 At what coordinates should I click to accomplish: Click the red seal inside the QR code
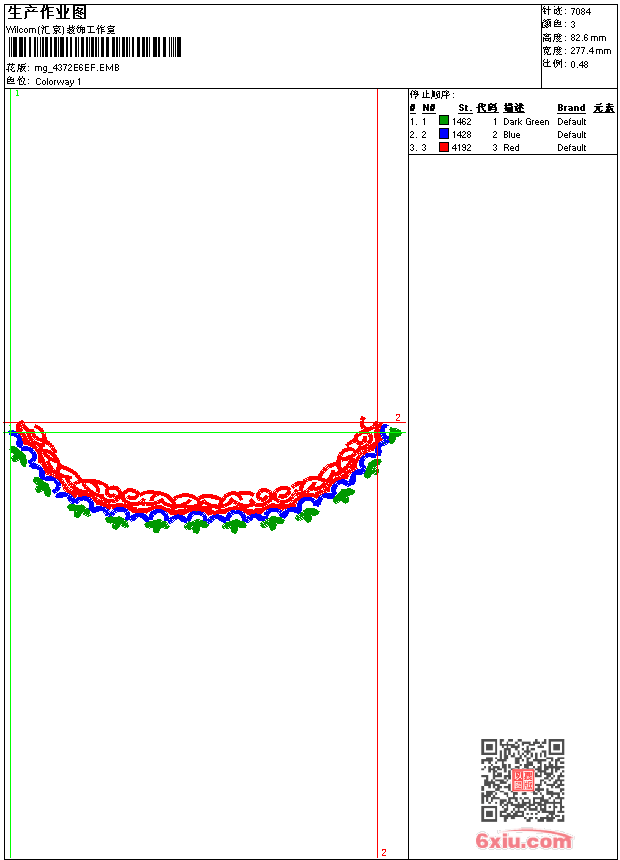pyautogui.click(x=522, y=780)
